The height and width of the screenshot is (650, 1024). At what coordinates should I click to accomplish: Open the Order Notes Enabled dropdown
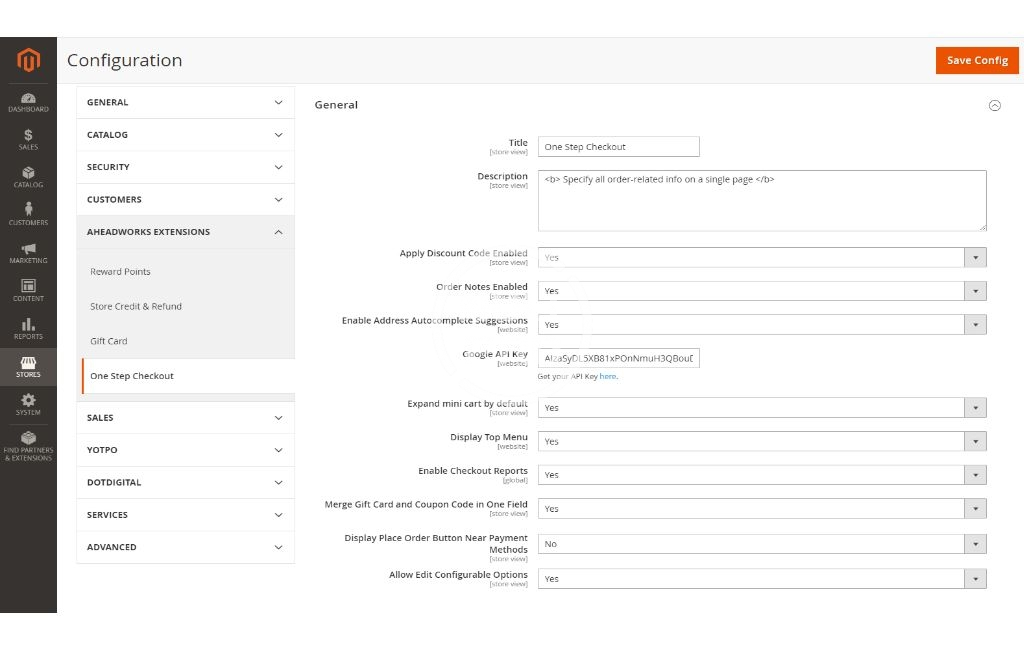pos(762,291)
